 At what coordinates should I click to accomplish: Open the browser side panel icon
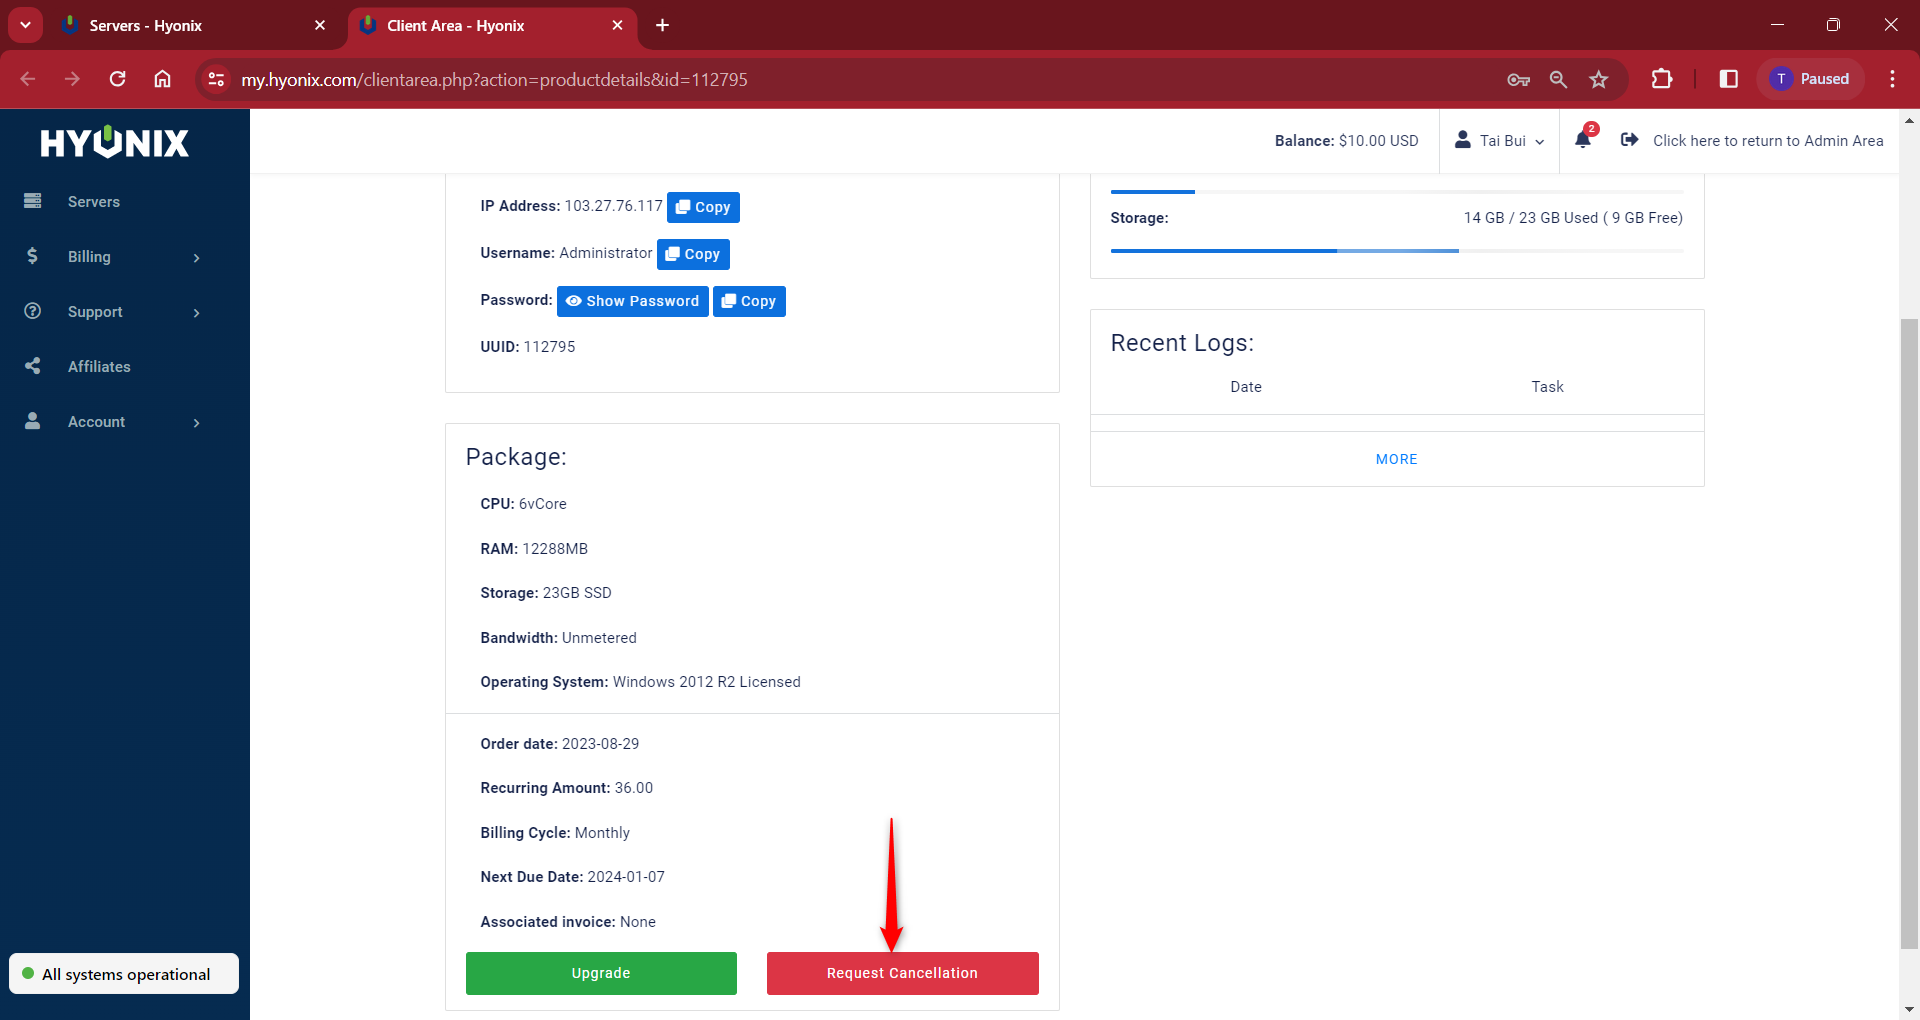coord(1728,79)
